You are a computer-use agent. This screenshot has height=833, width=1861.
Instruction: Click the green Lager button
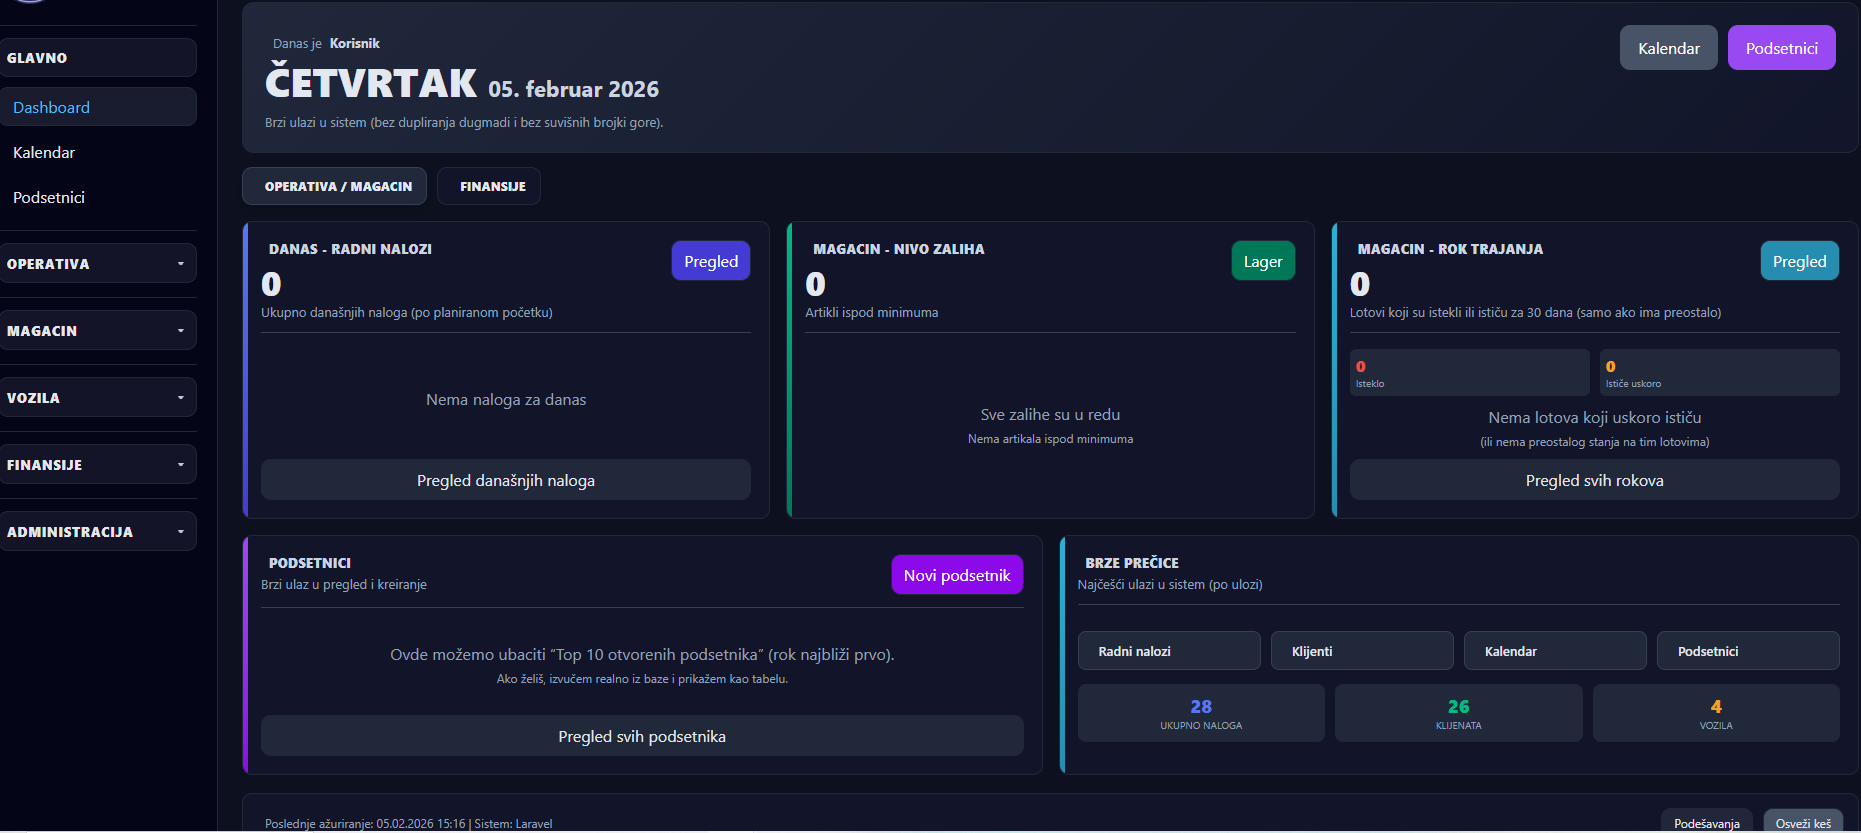(x=1263, y=261)
